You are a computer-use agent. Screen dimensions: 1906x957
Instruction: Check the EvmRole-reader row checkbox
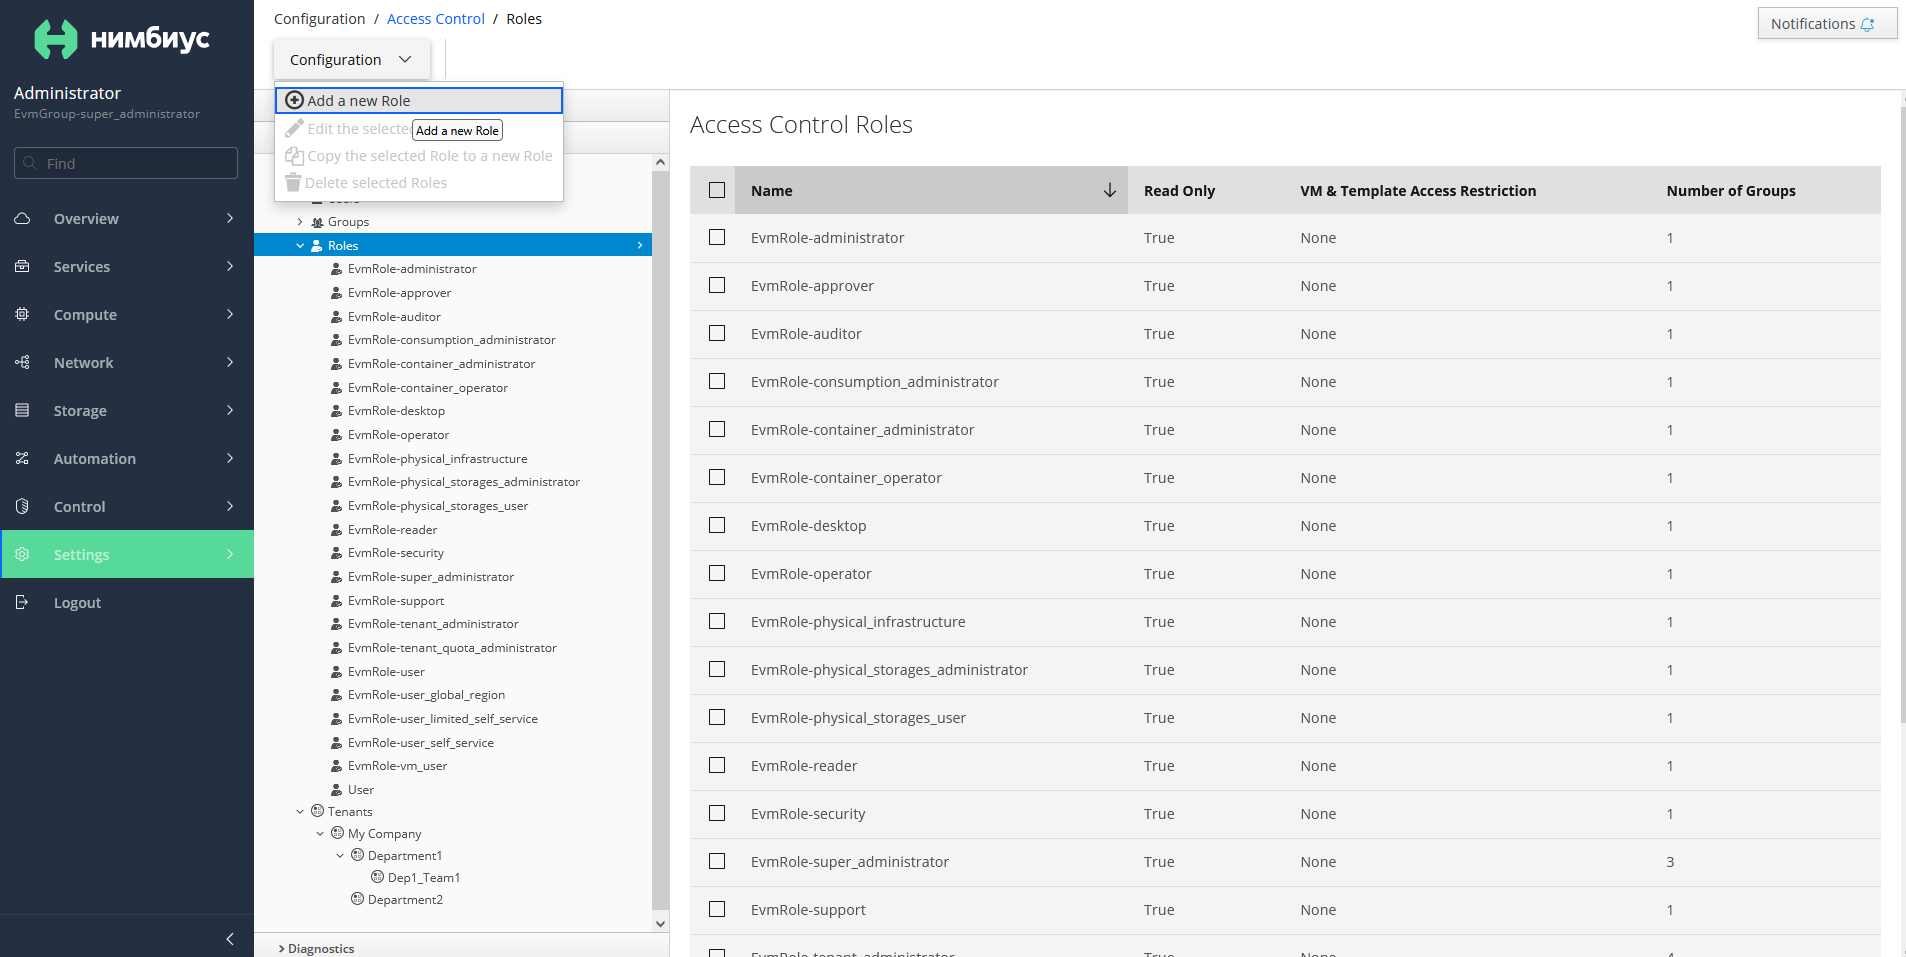(x=717, y=765)
